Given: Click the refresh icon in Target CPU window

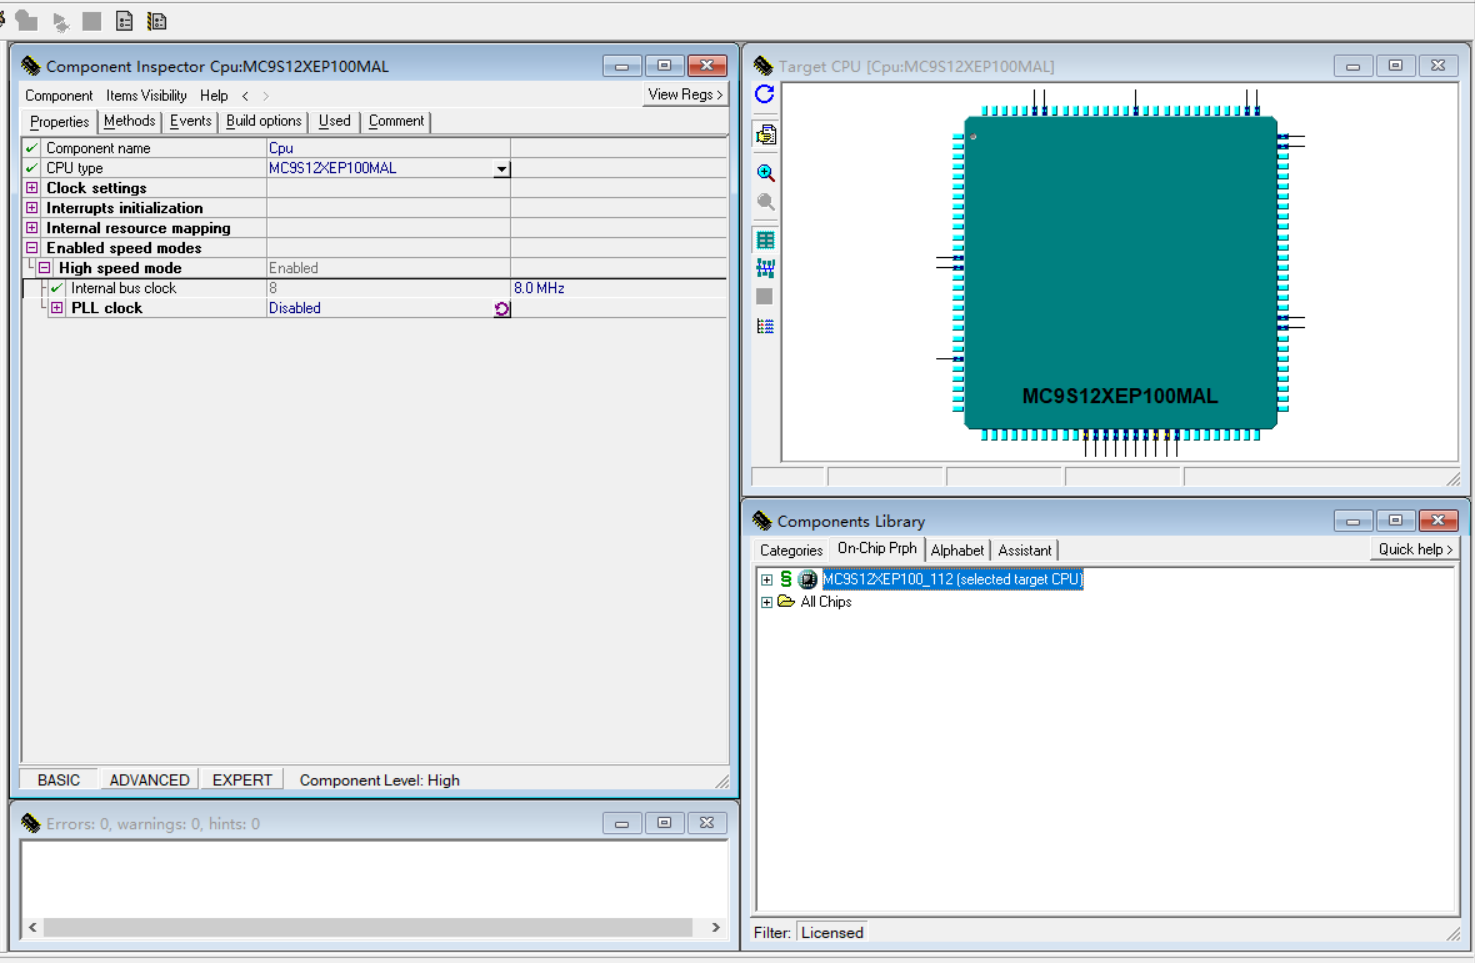Looking at the screenshot, I should click(x=765, y=94).
